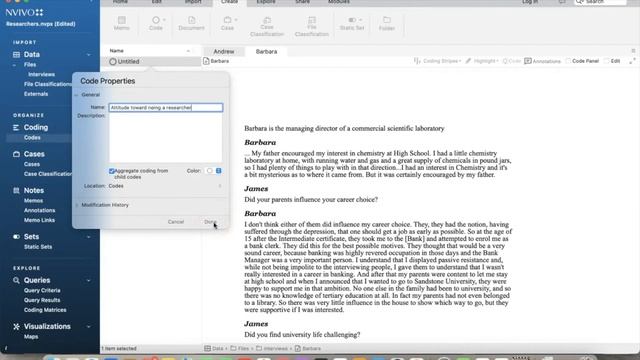Switch to the Share ribbon tab

(302, 2)
